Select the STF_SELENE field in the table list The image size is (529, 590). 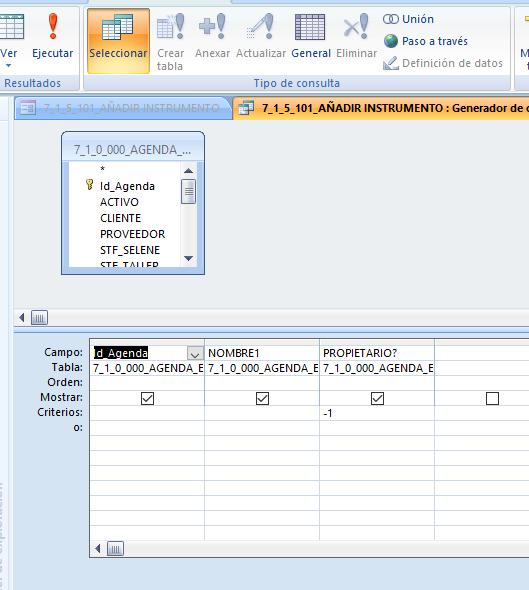pyautogui.click(x=130, y=250)
